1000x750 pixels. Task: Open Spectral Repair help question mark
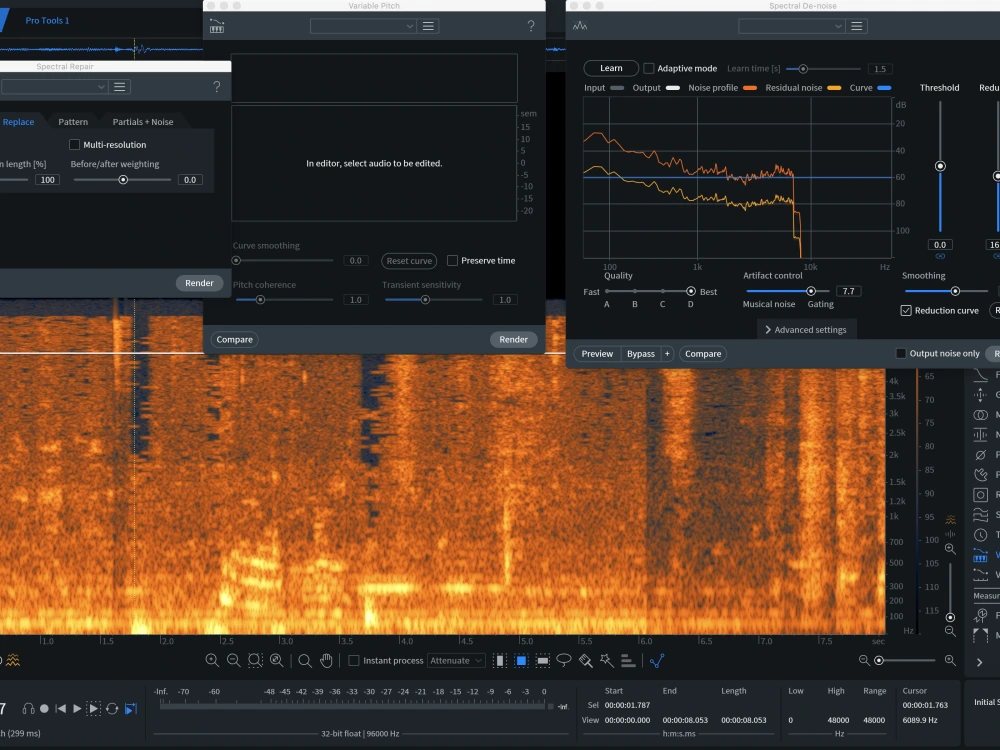(x=217, y=87)
